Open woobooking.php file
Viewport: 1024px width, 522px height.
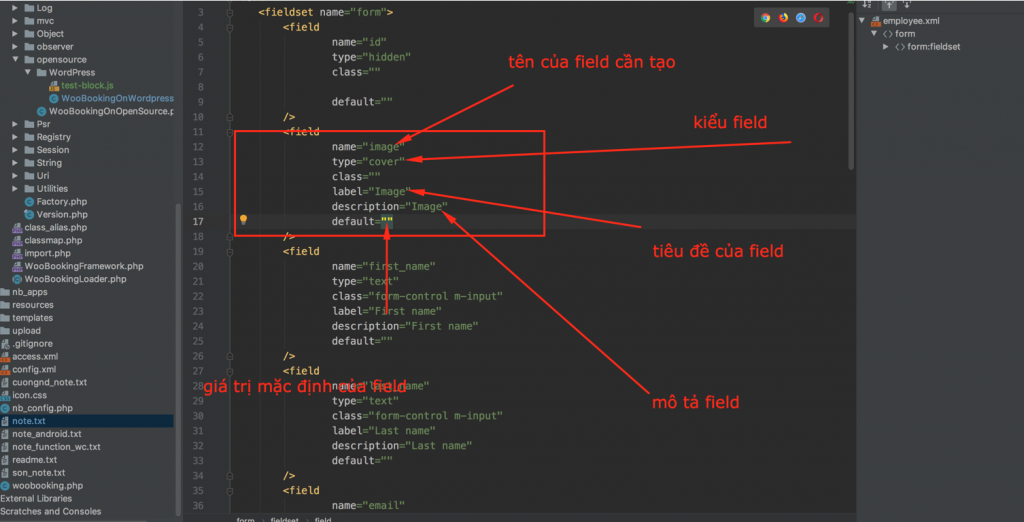[47, 486]
